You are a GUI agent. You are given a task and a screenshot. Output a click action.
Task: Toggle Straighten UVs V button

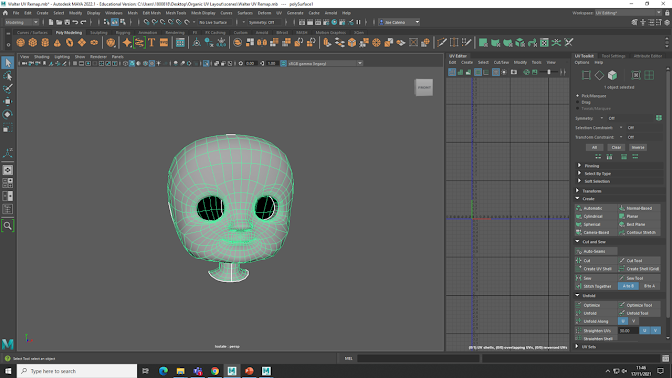point(655,331)
